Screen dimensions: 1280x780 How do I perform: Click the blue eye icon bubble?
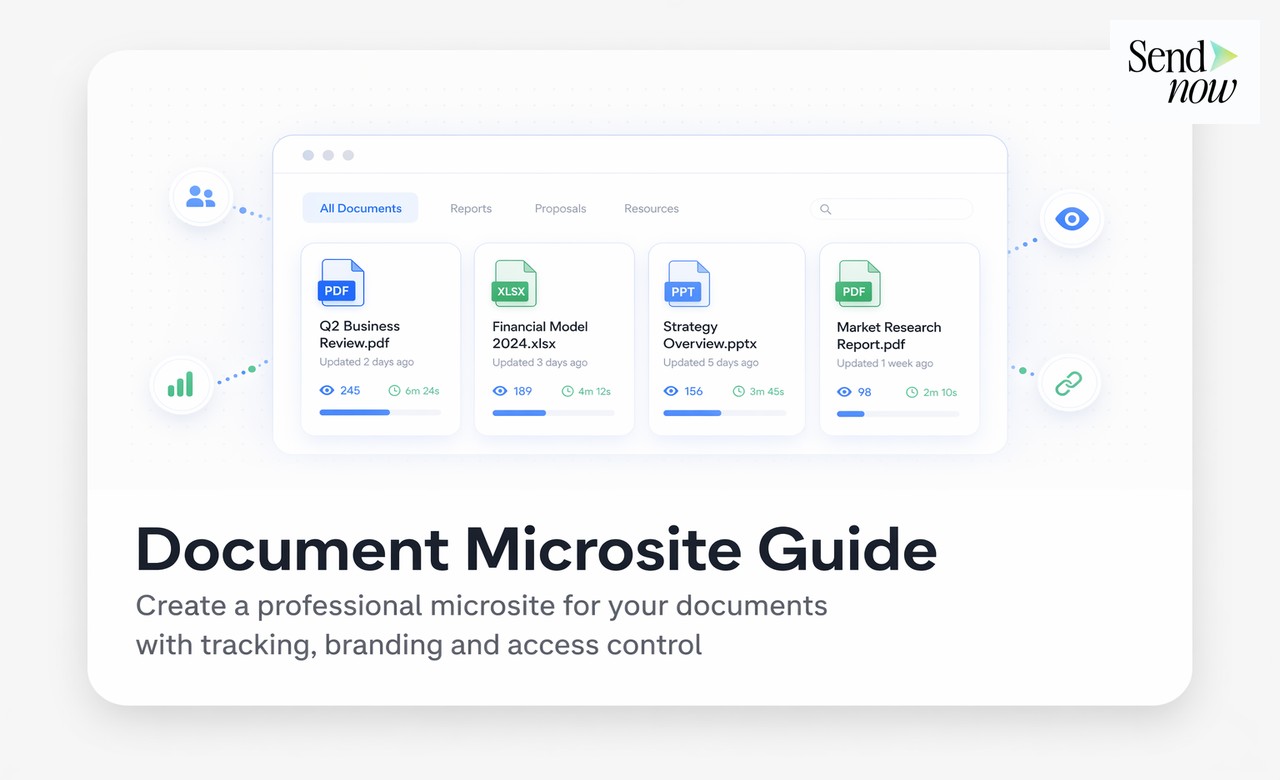(x=1071, y=219)
